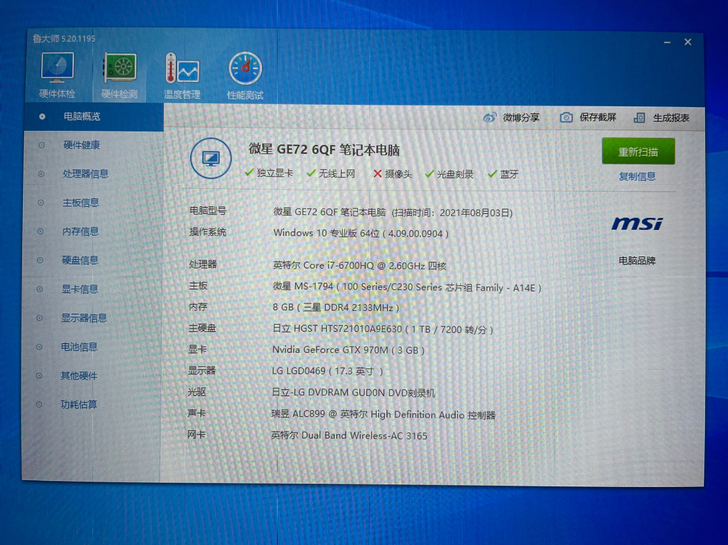Click the 电脑型号 value row text
728x545 pixels.
(393, 212)
